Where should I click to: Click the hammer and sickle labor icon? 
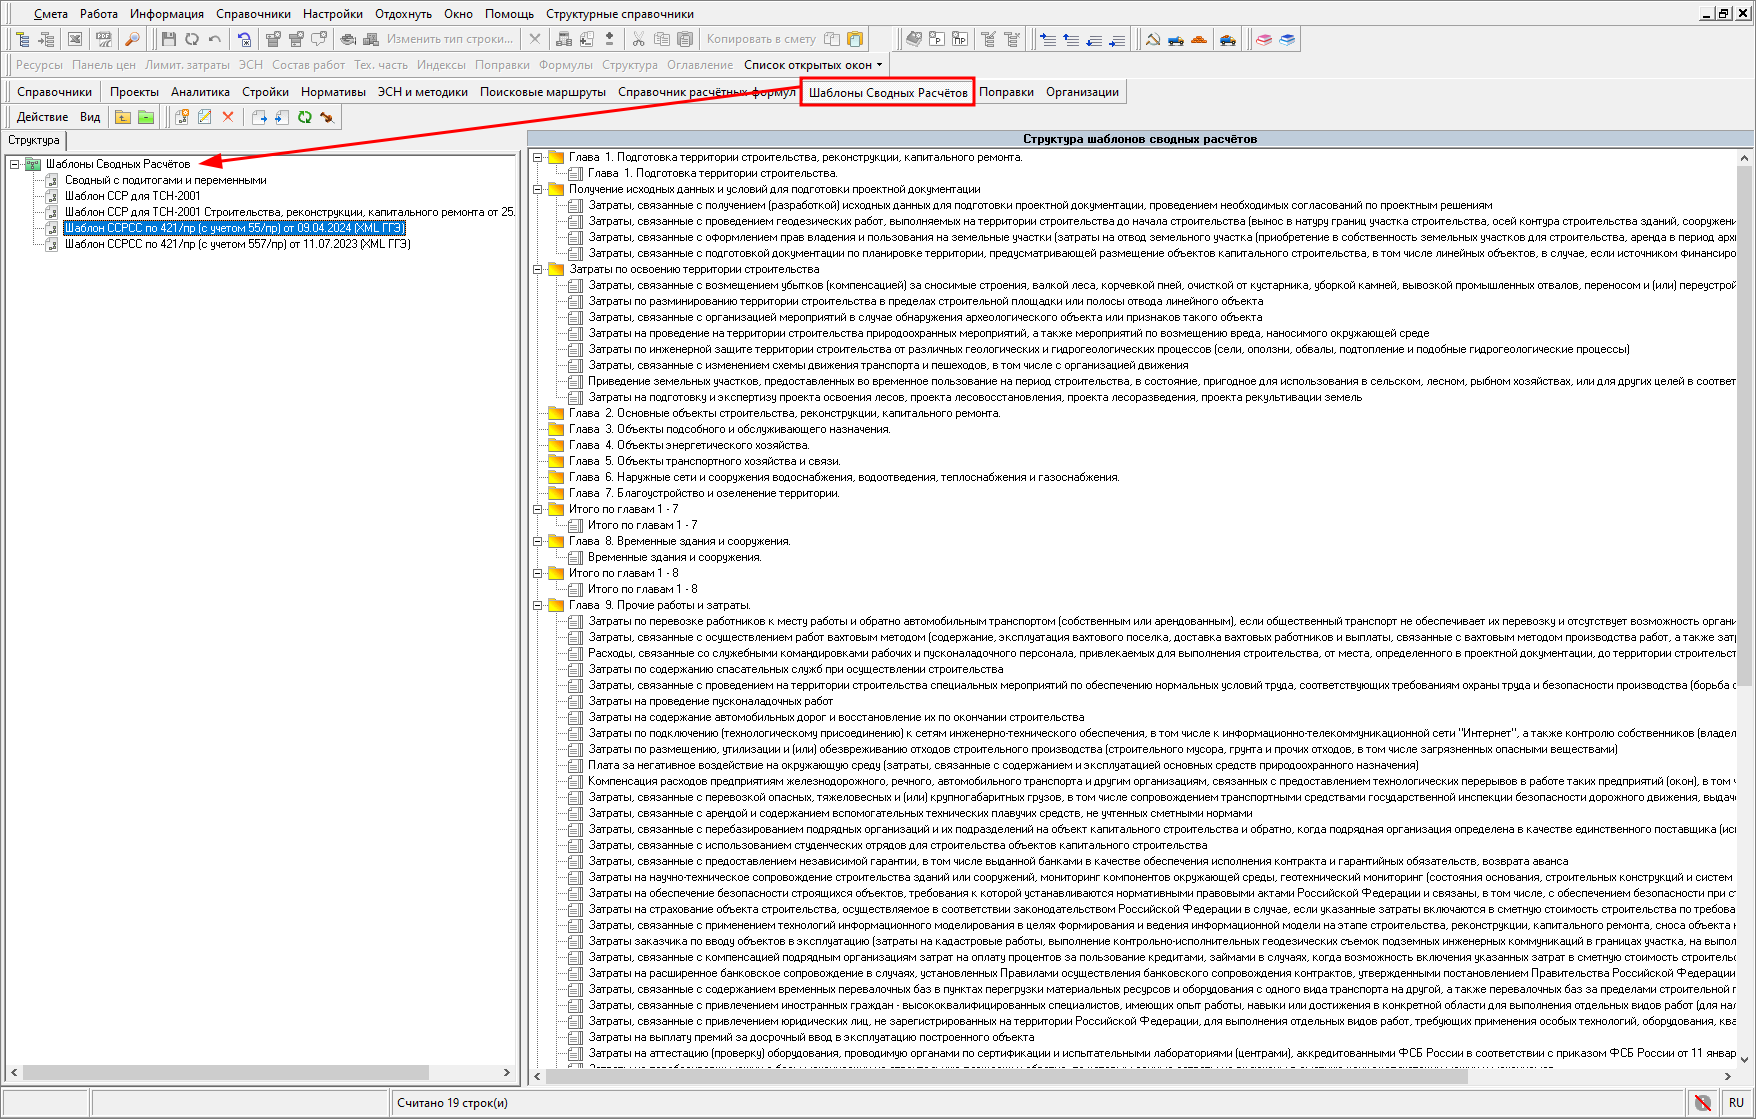click(1152, 39)
